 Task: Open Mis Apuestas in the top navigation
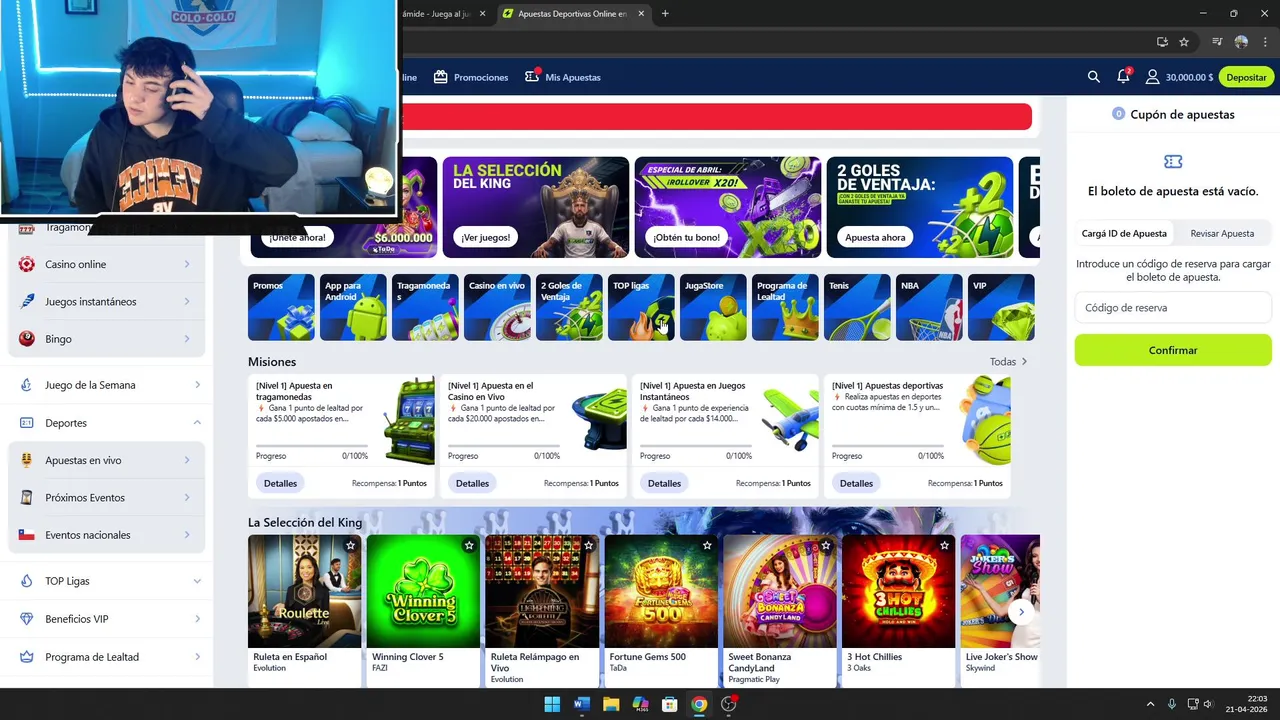coord(563,77)
